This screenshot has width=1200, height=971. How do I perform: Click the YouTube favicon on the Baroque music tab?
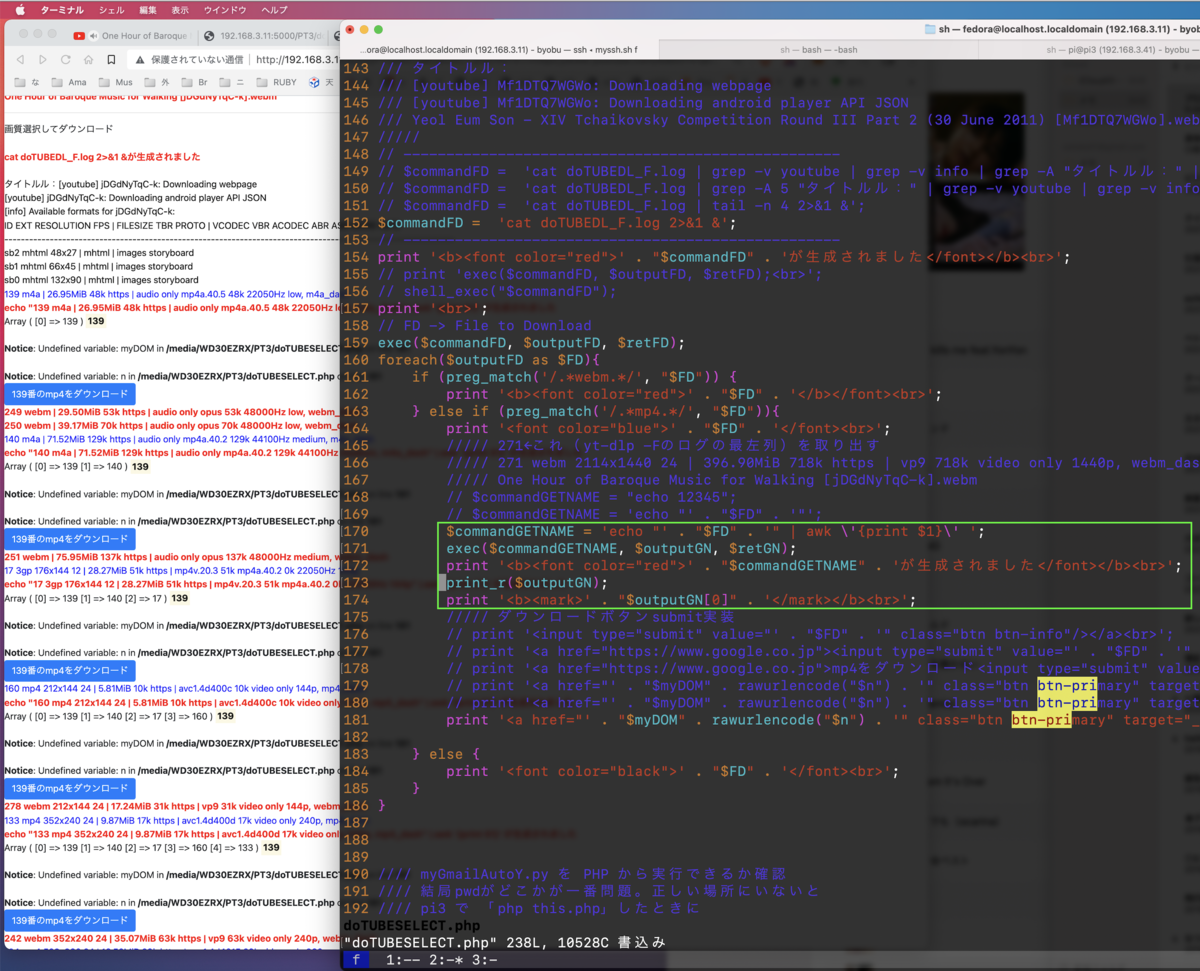click(x=78, y=34)
